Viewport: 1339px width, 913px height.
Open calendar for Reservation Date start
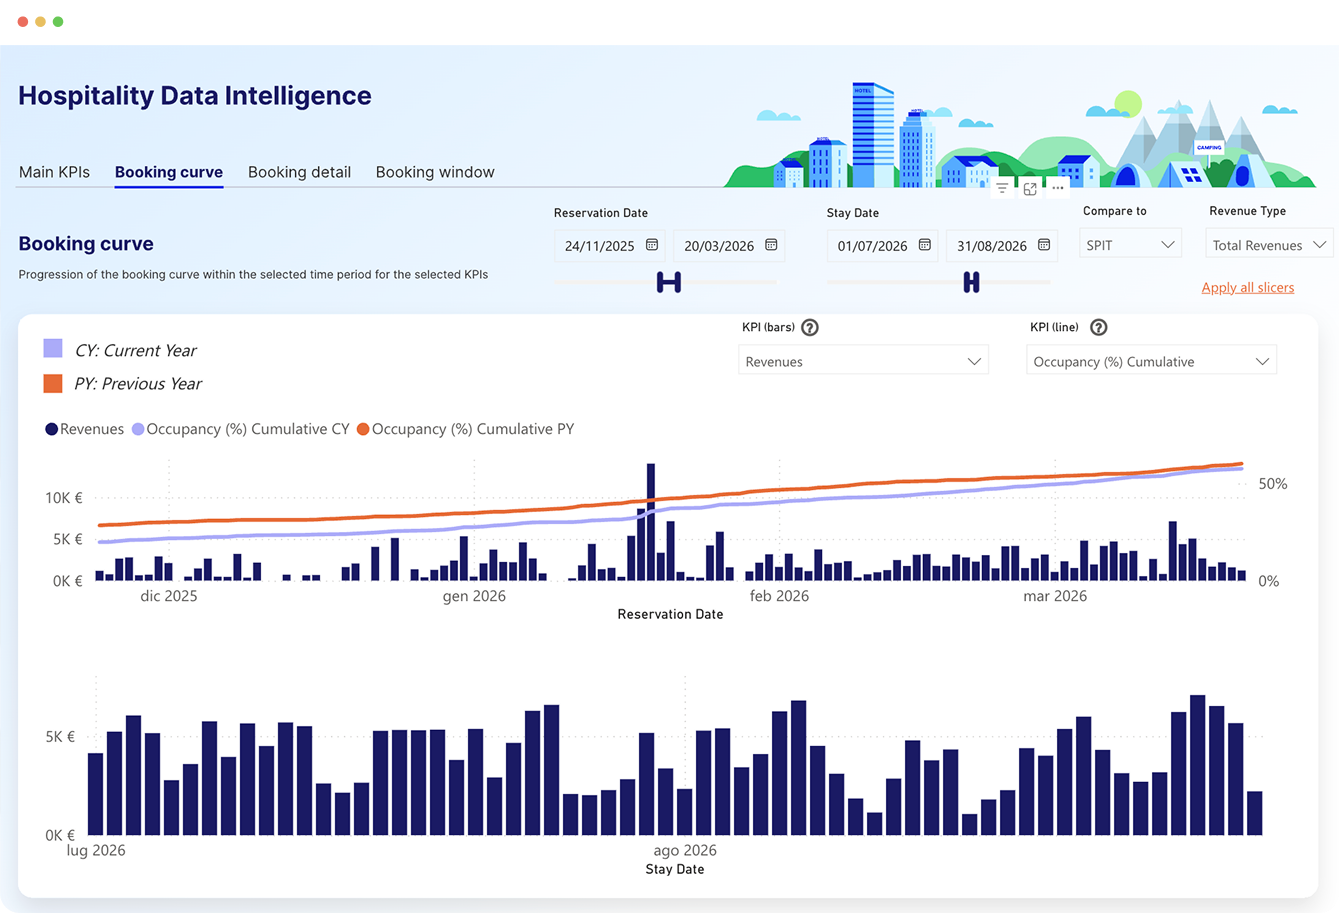coord(652,245)
